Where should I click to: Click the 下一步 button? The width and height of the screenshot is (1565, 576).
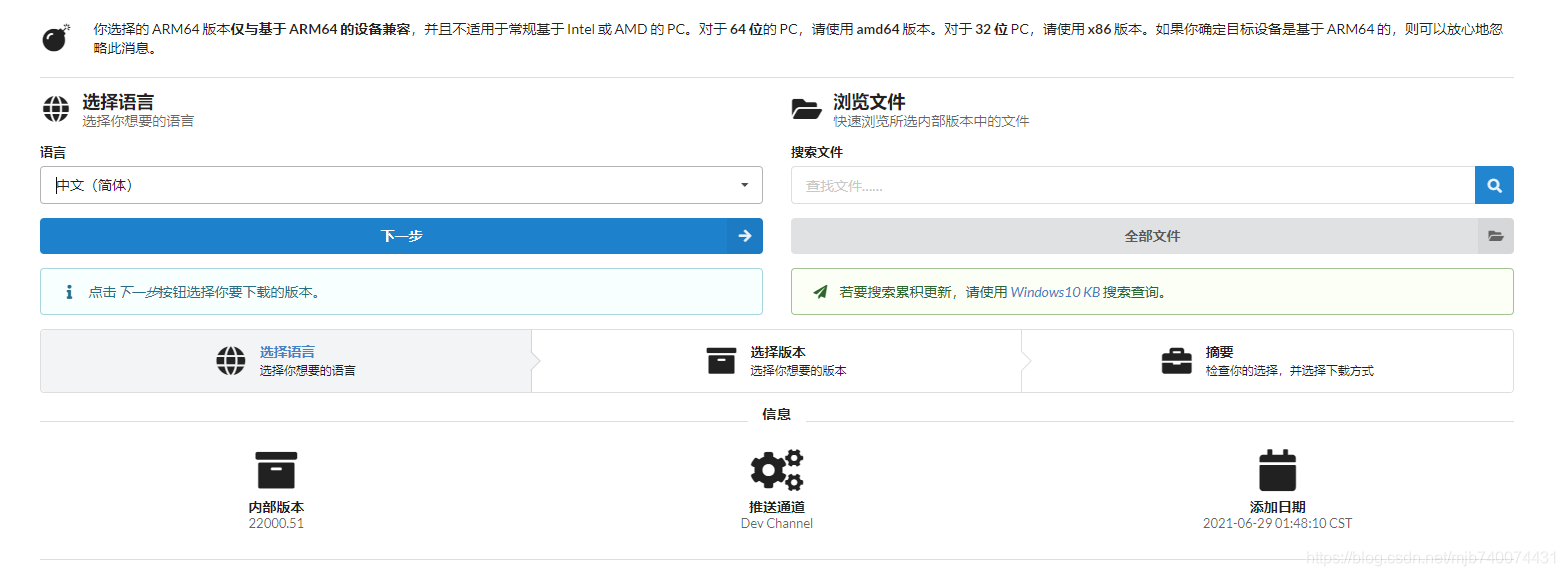pyautogui.click(x=401, y=236)
